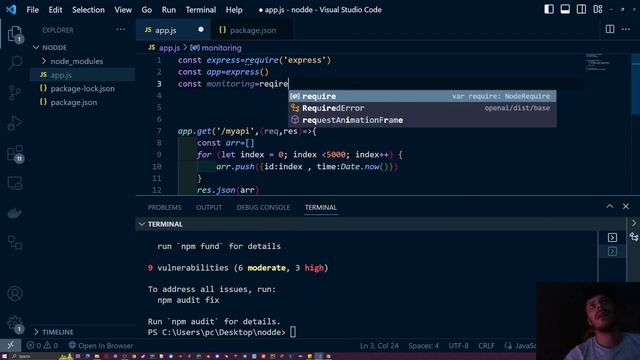This screenshot has height=360, width=640.
Task: Open the Run menu
Action: [169, 10]
